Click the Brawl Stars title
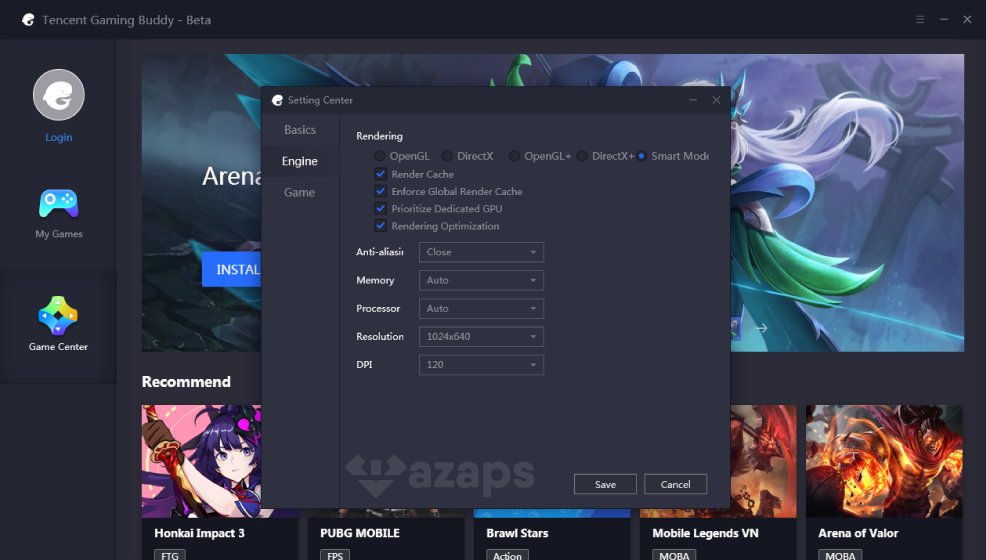This screenshot has width=986, height=560. [517, 533]
